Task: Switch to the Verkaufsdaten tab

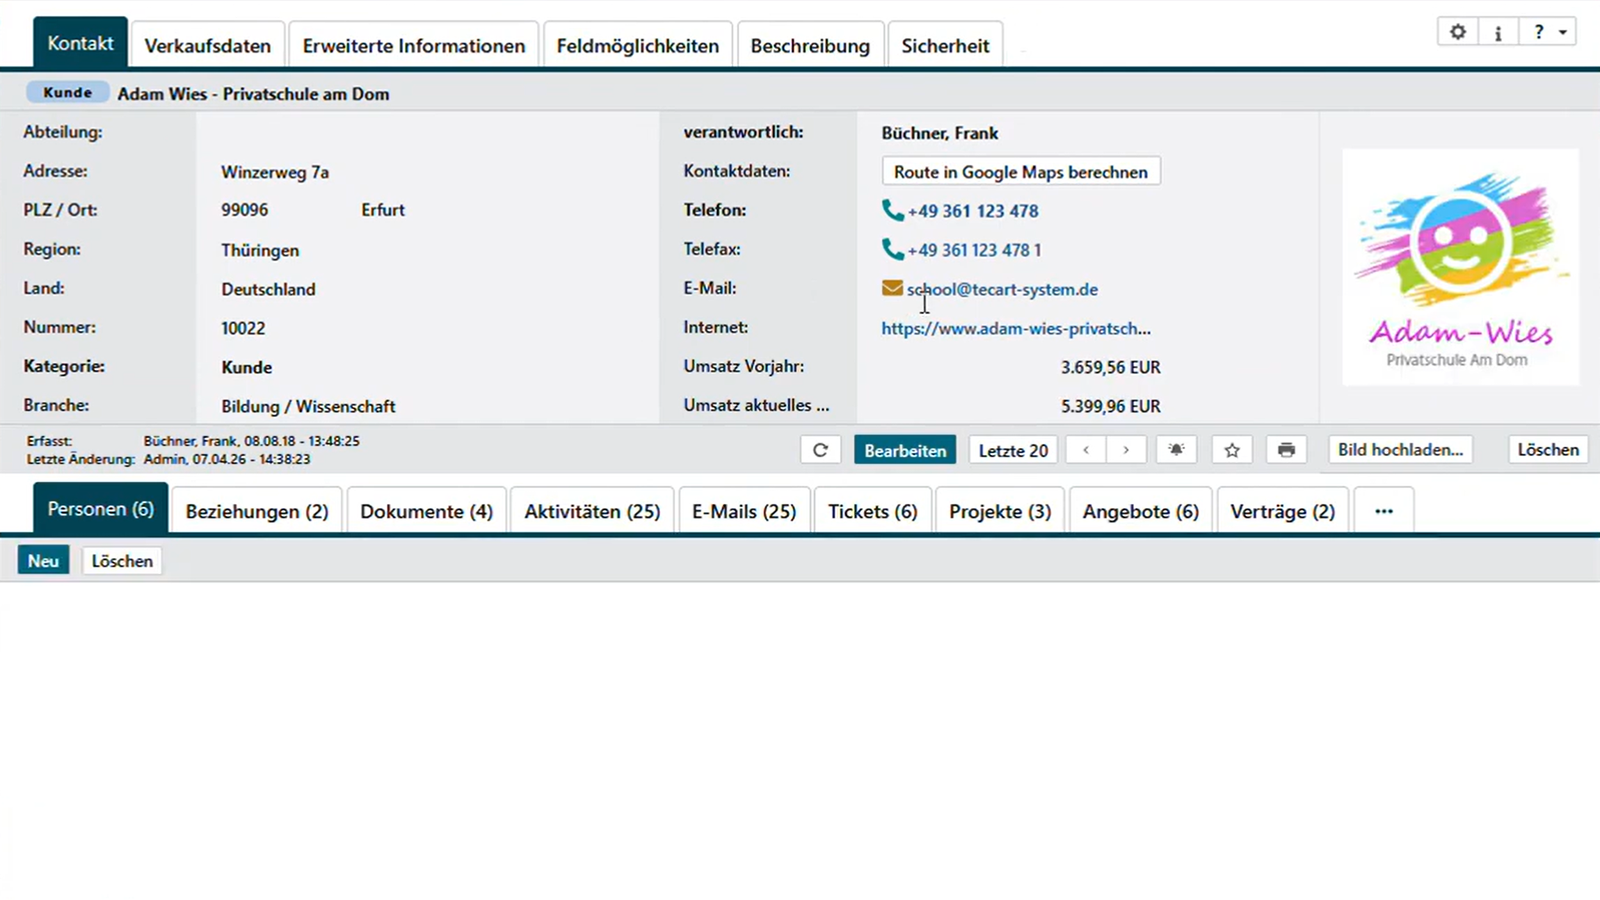Action: (x=208, y=45)
